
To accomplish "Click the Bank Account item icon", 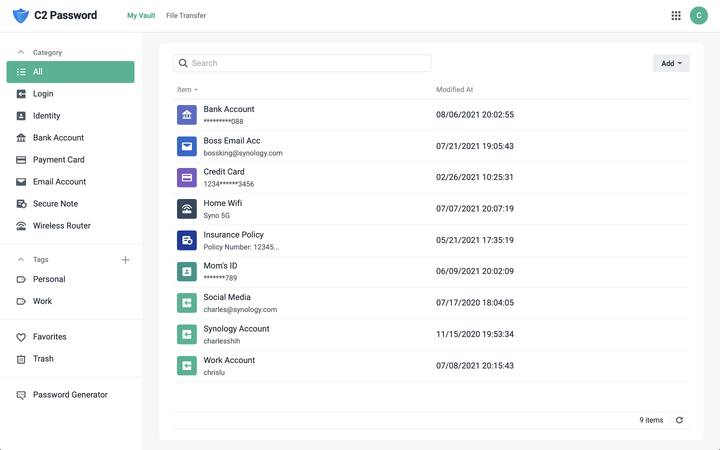I will [186, 115].
